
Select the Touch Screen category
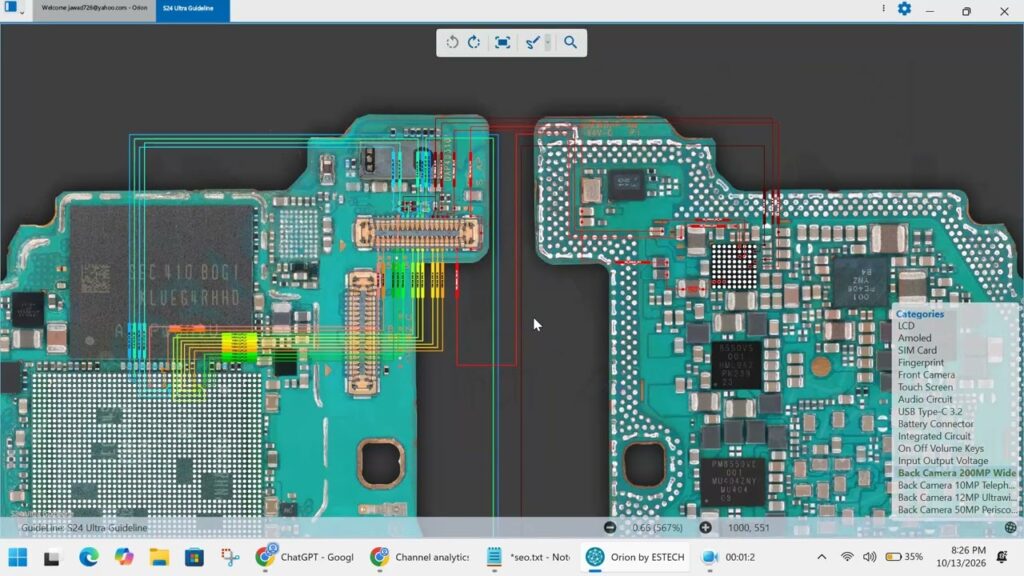tap(925, 387)
